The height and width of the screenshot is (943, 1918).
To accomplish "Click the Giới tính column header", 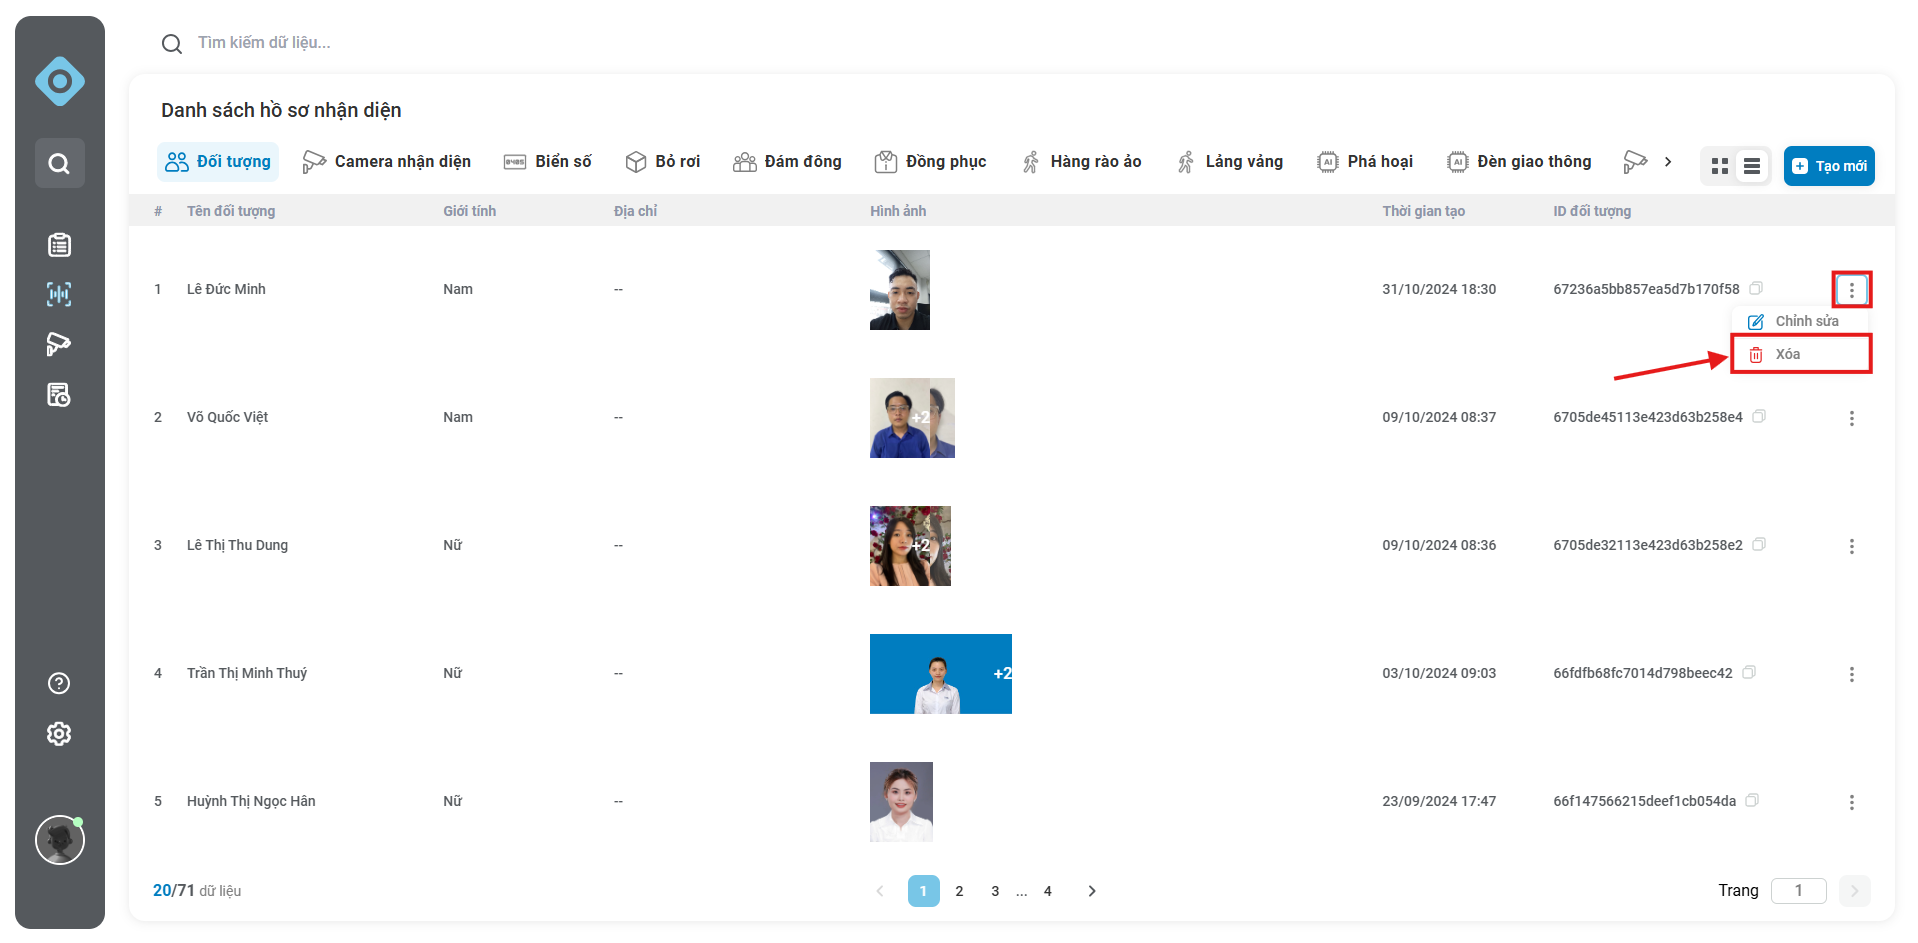I will [469, 211].
